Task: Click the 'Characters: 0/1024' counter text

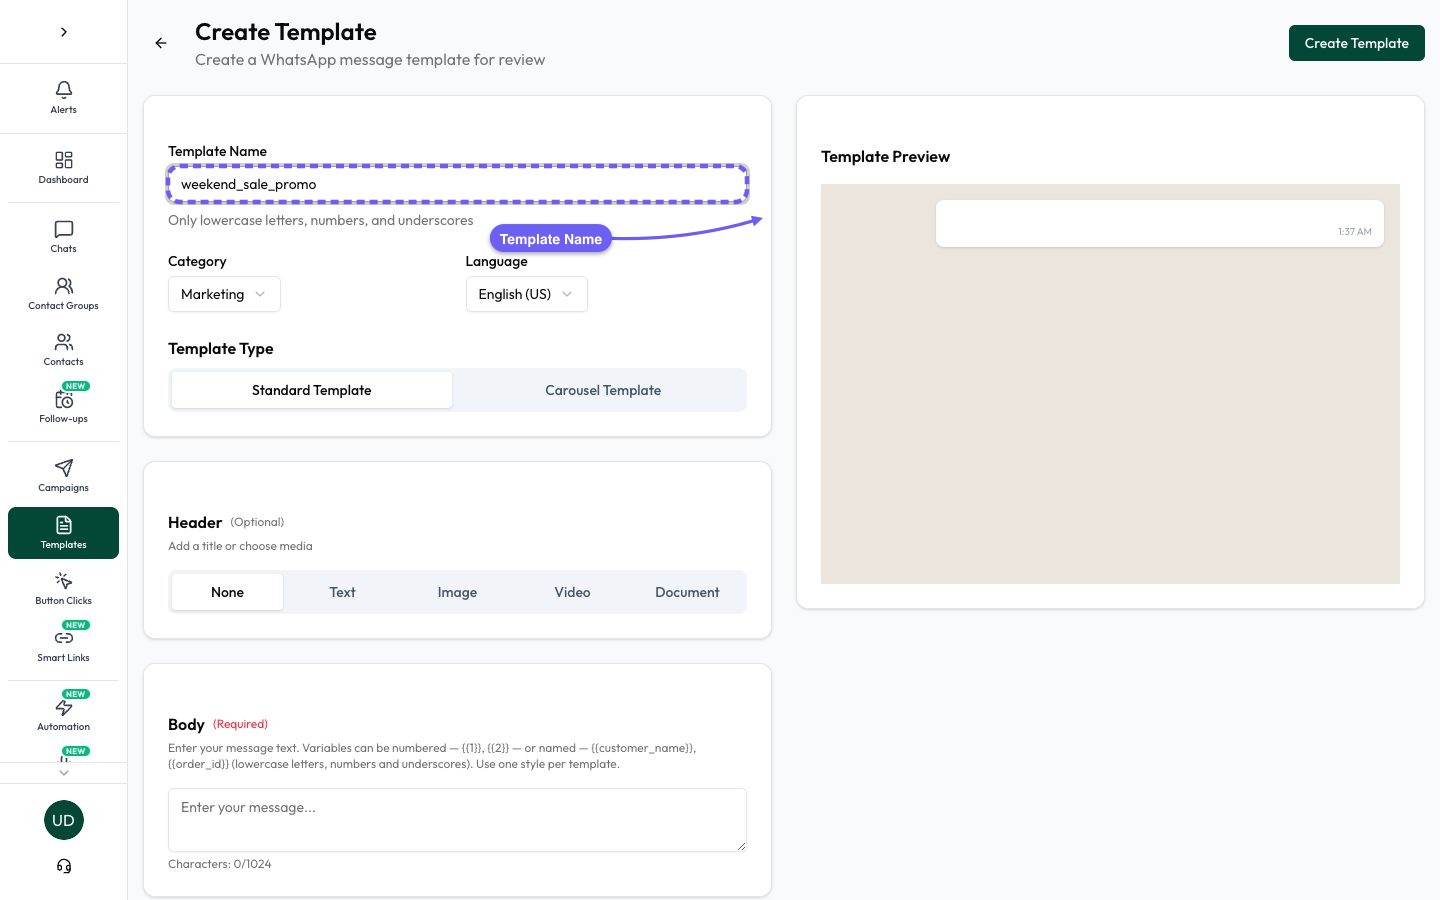Action: tap(219, 864)
